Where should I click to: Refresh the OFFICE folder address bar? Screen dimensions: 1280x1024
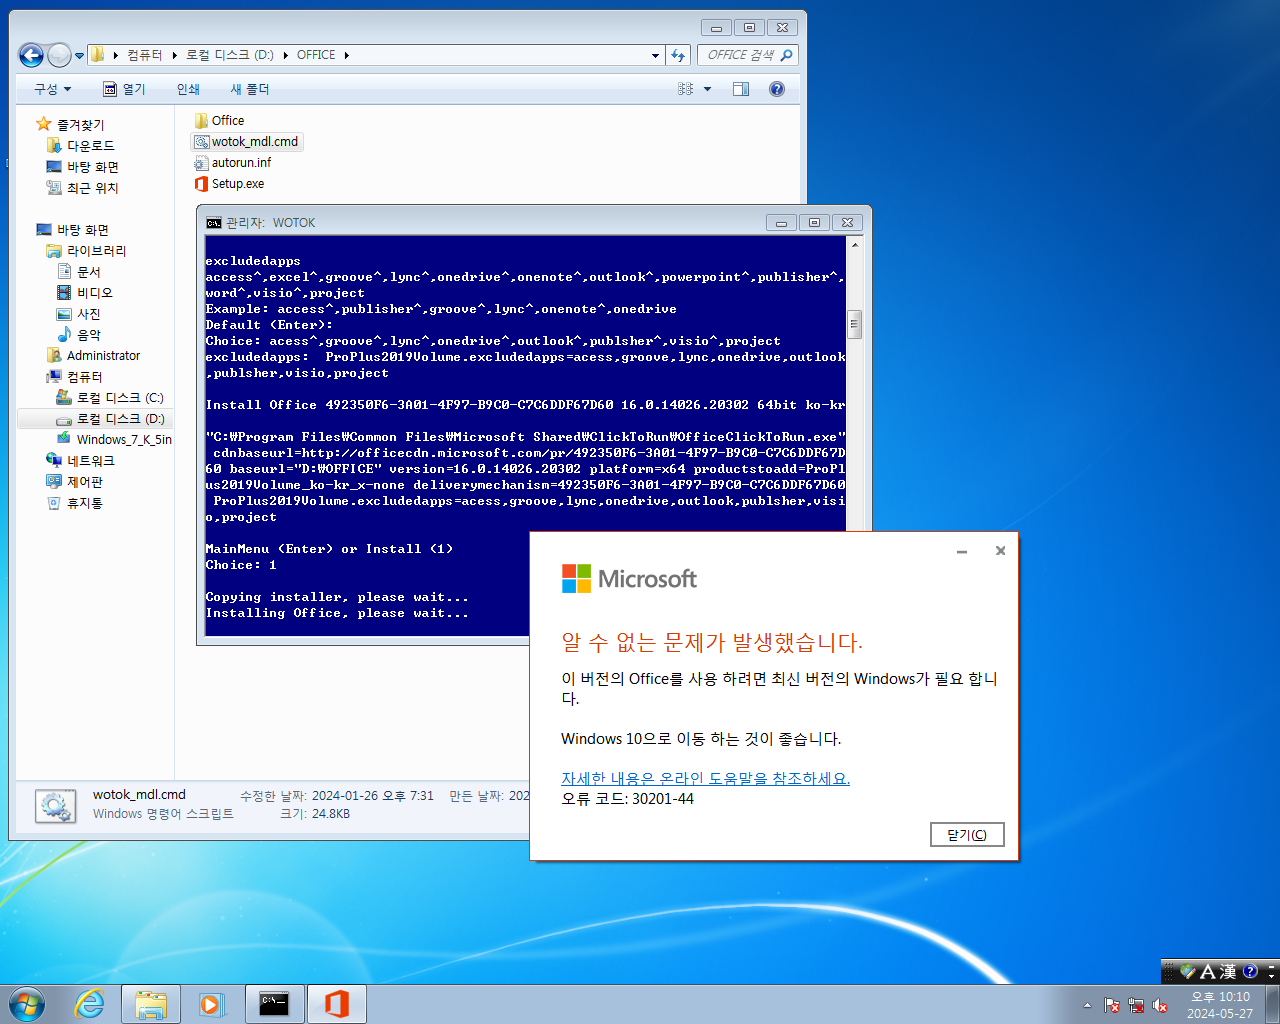(x=678, y=55)
